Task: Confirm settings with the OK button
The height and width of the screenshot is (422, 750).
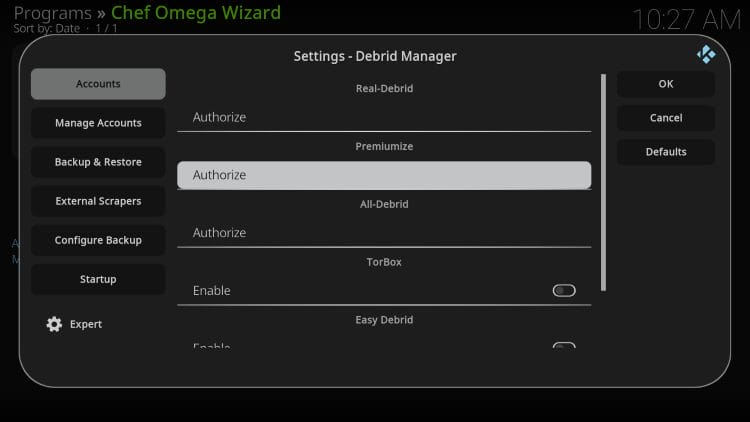Action: (666, 84)
